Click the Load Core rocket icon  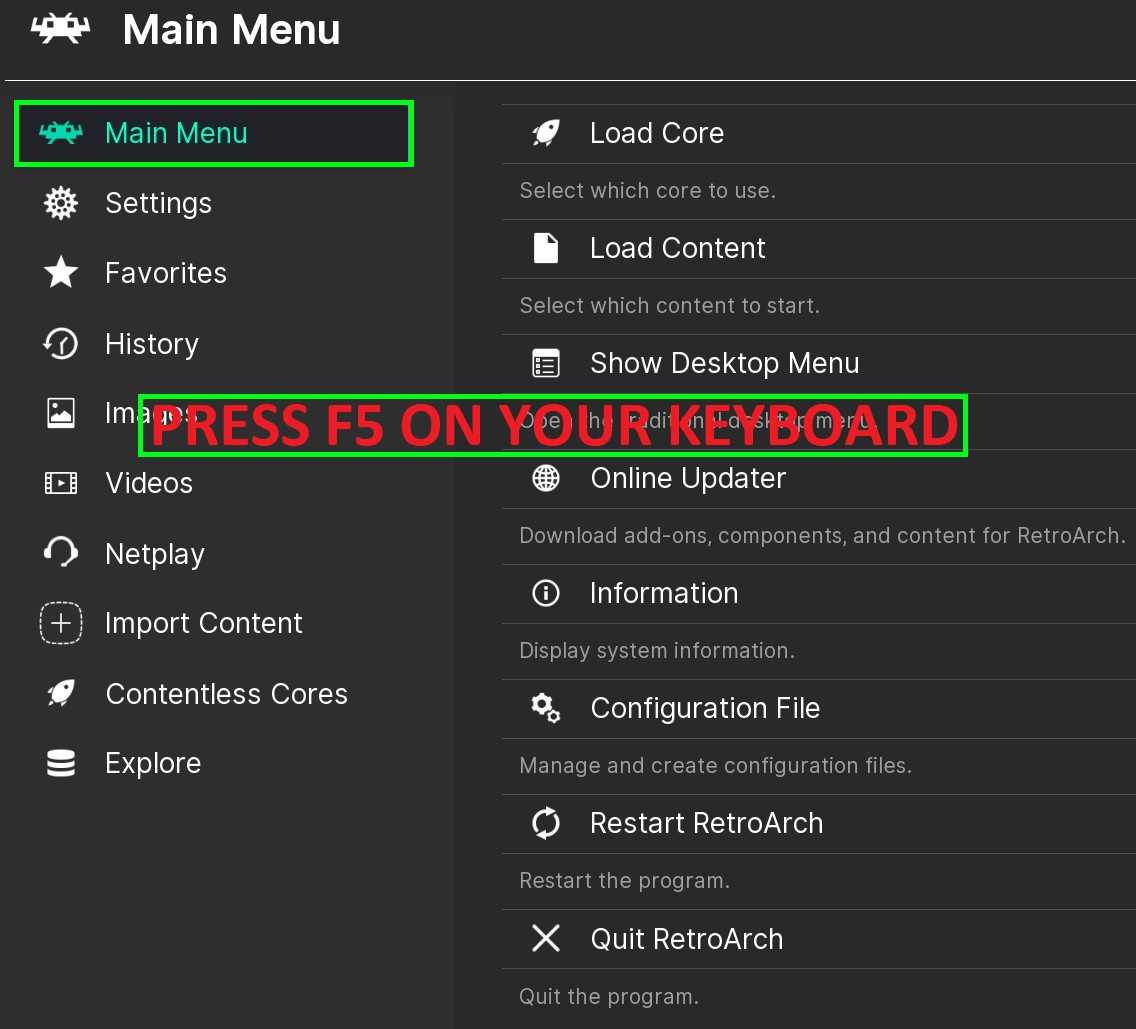(546, 133)
